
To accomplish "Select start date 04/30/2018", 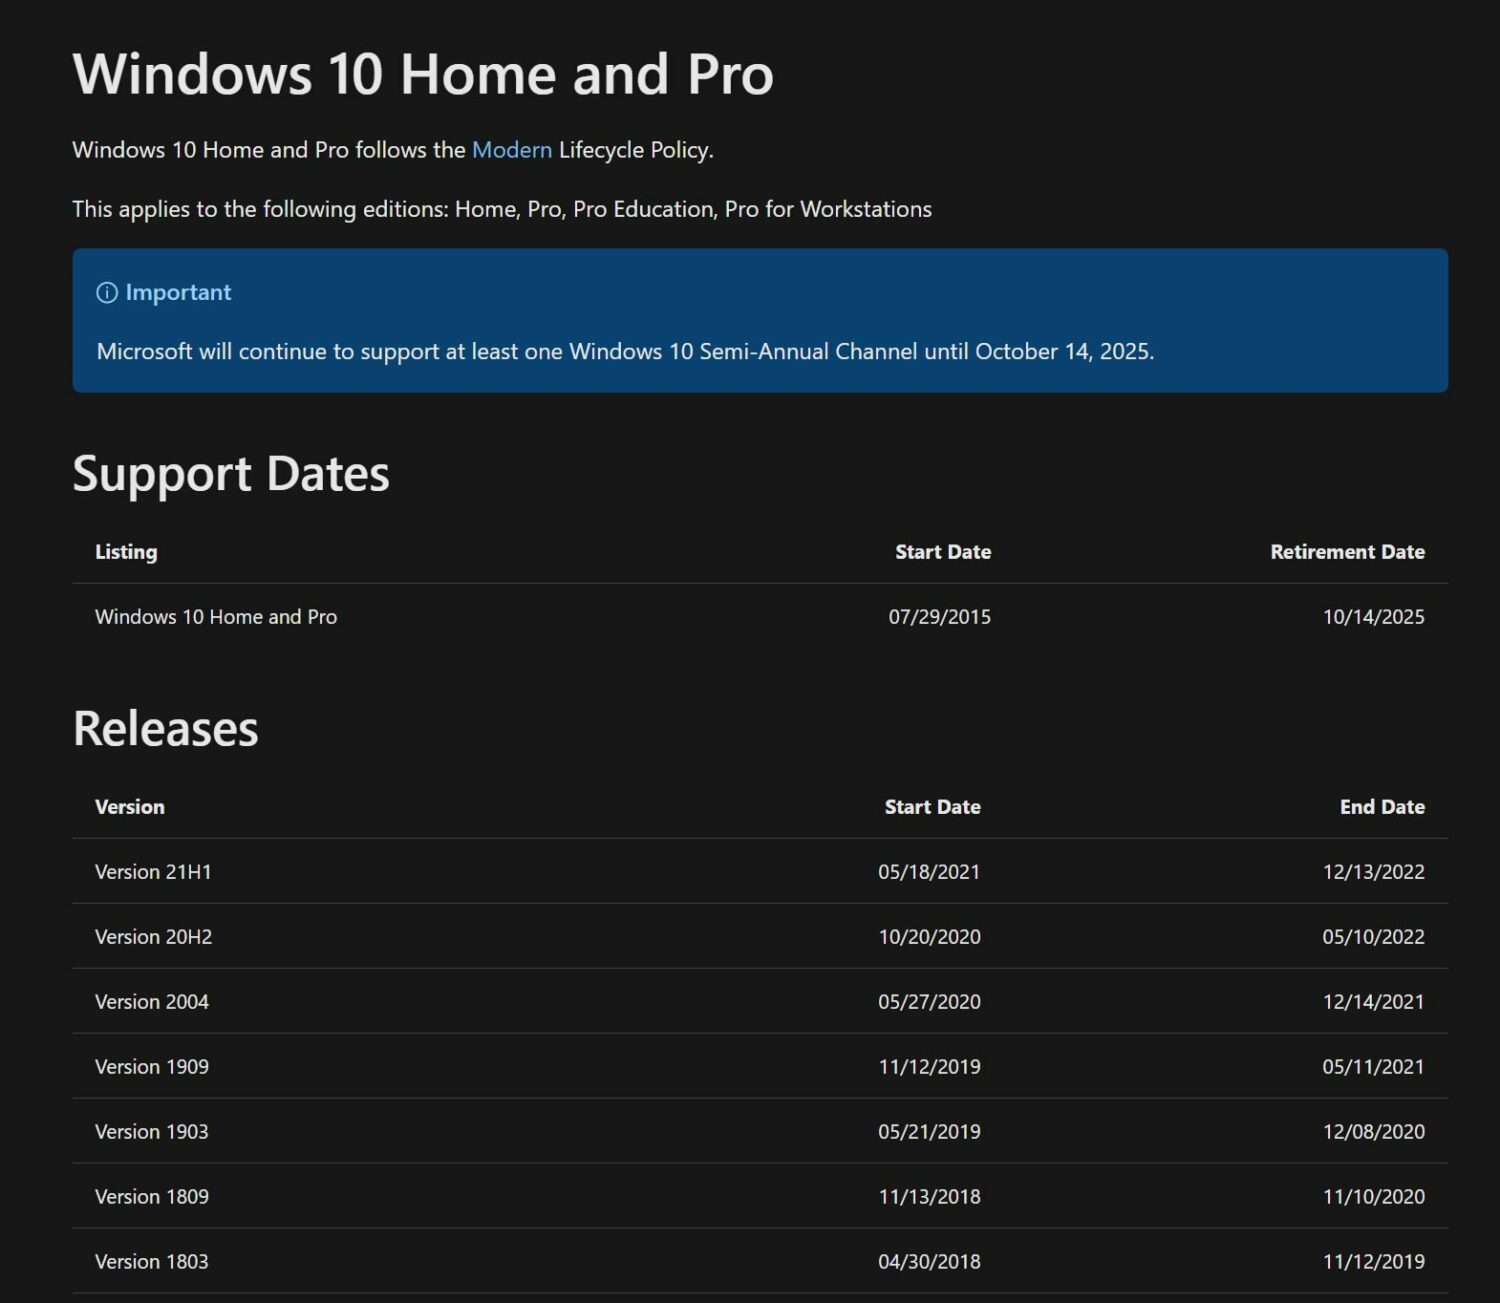I will coord(929,1262).
